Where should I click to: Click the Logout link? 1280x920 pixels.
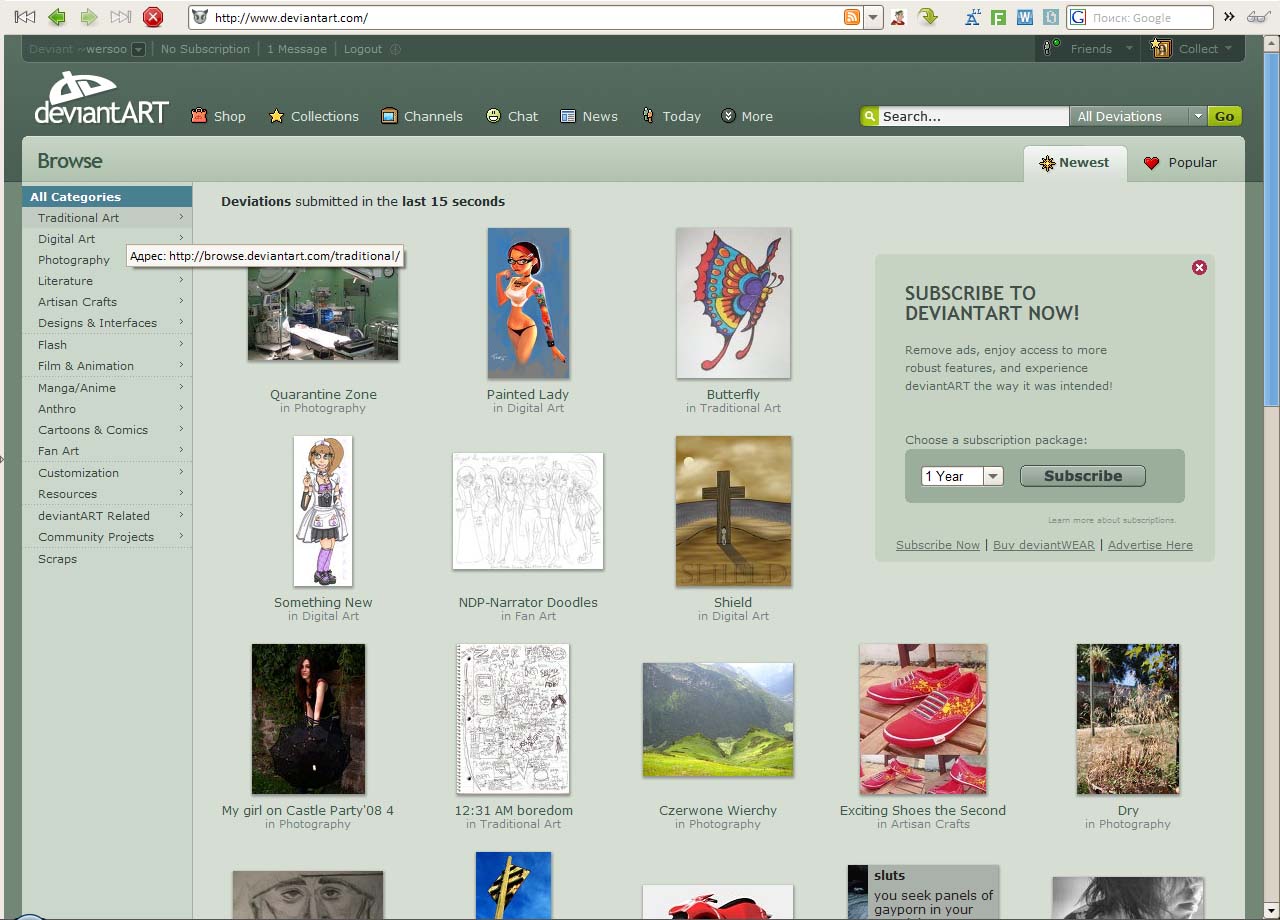tap(363, 49)
